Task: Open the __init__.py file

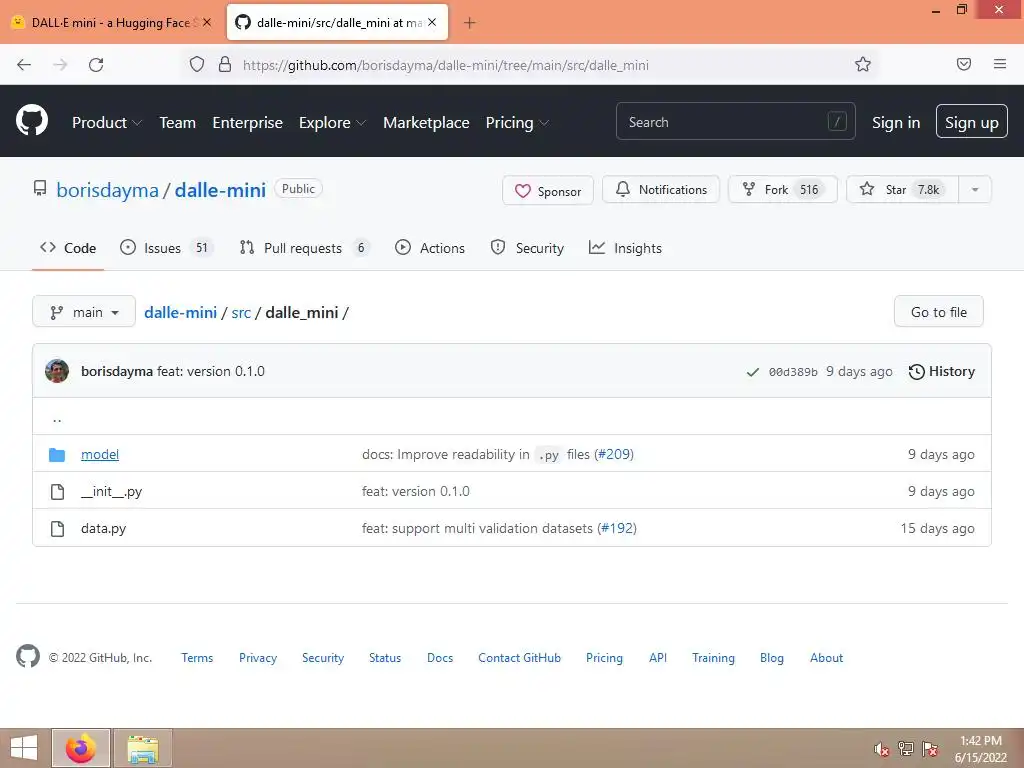Action: (x=112, y=492)
